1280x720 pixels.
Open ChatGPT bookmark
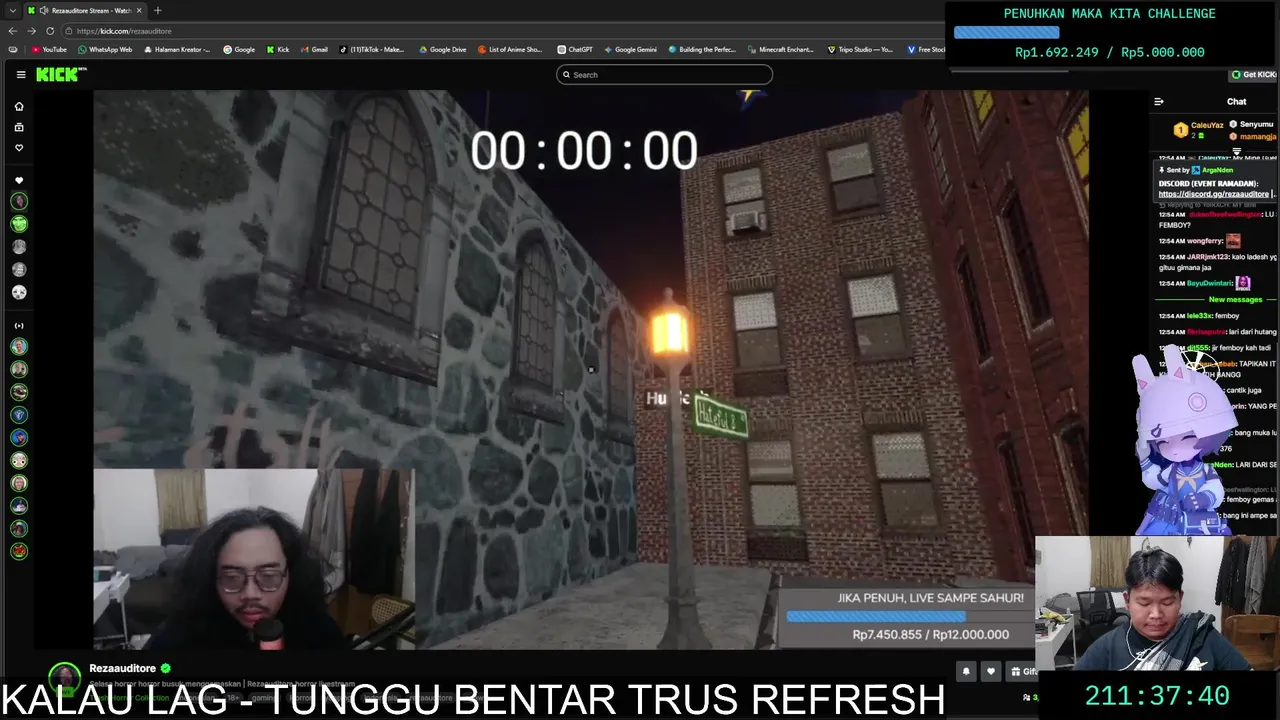coord(575,49)
